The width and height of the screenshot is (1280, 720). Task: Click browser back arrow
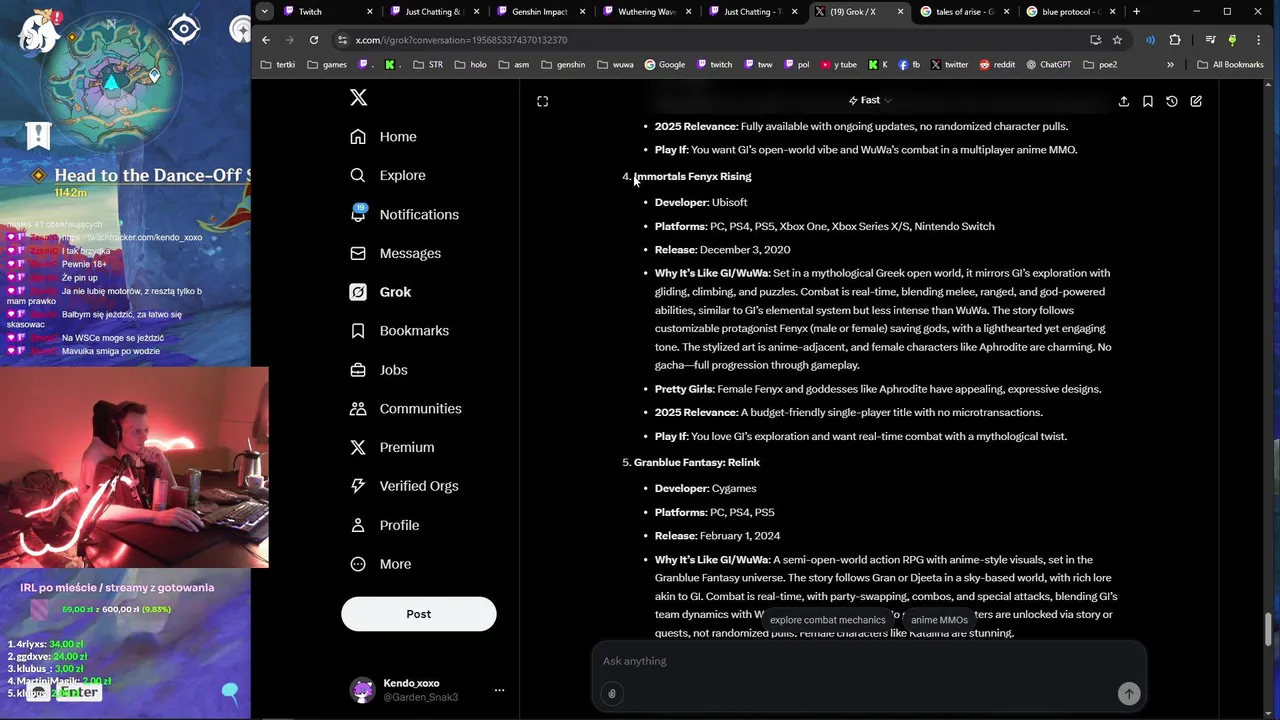[266, 40]
